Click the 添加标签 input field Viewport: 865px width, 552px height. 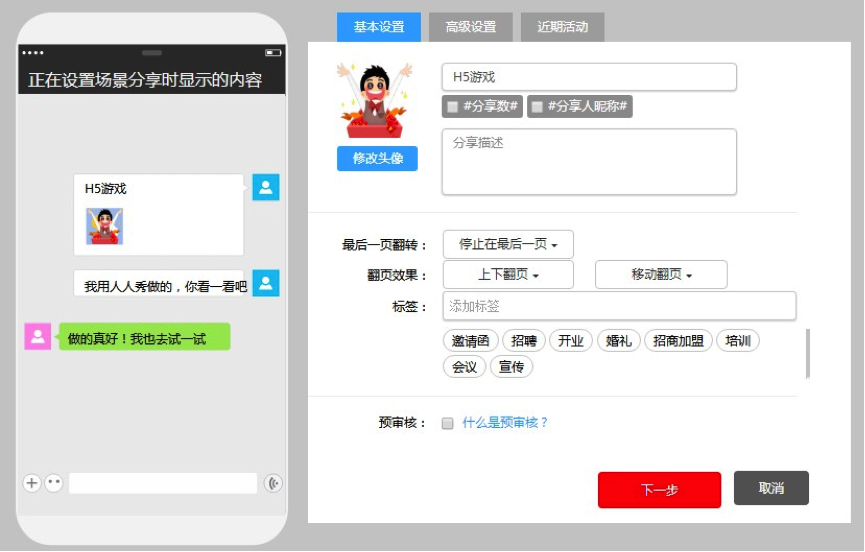click(619, 306)
